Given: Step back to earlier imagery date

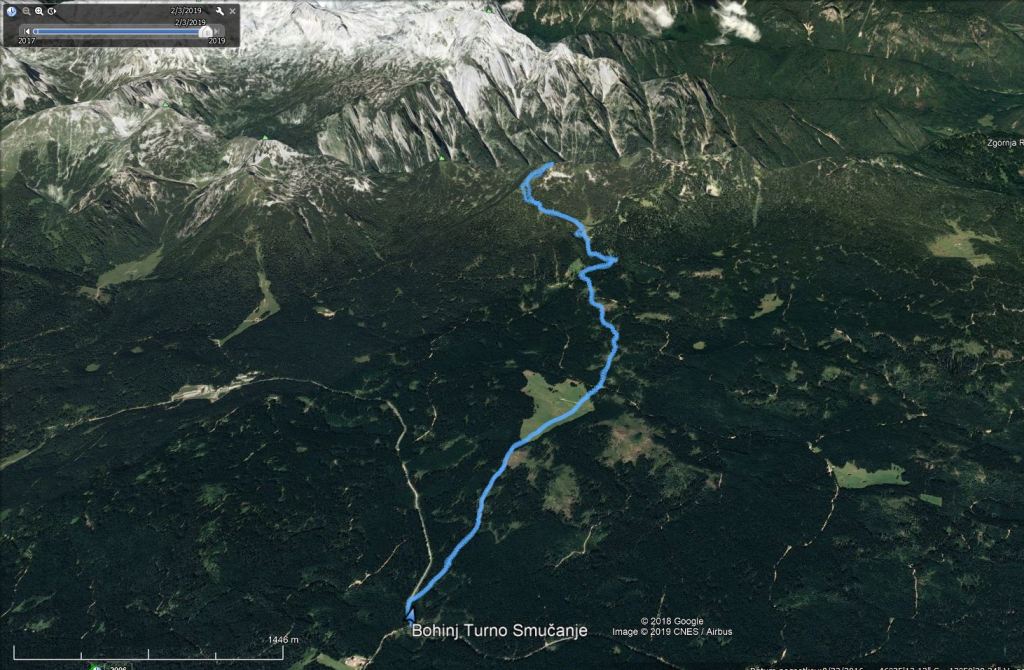Looking at the screenshot, I should pos(27,31).
